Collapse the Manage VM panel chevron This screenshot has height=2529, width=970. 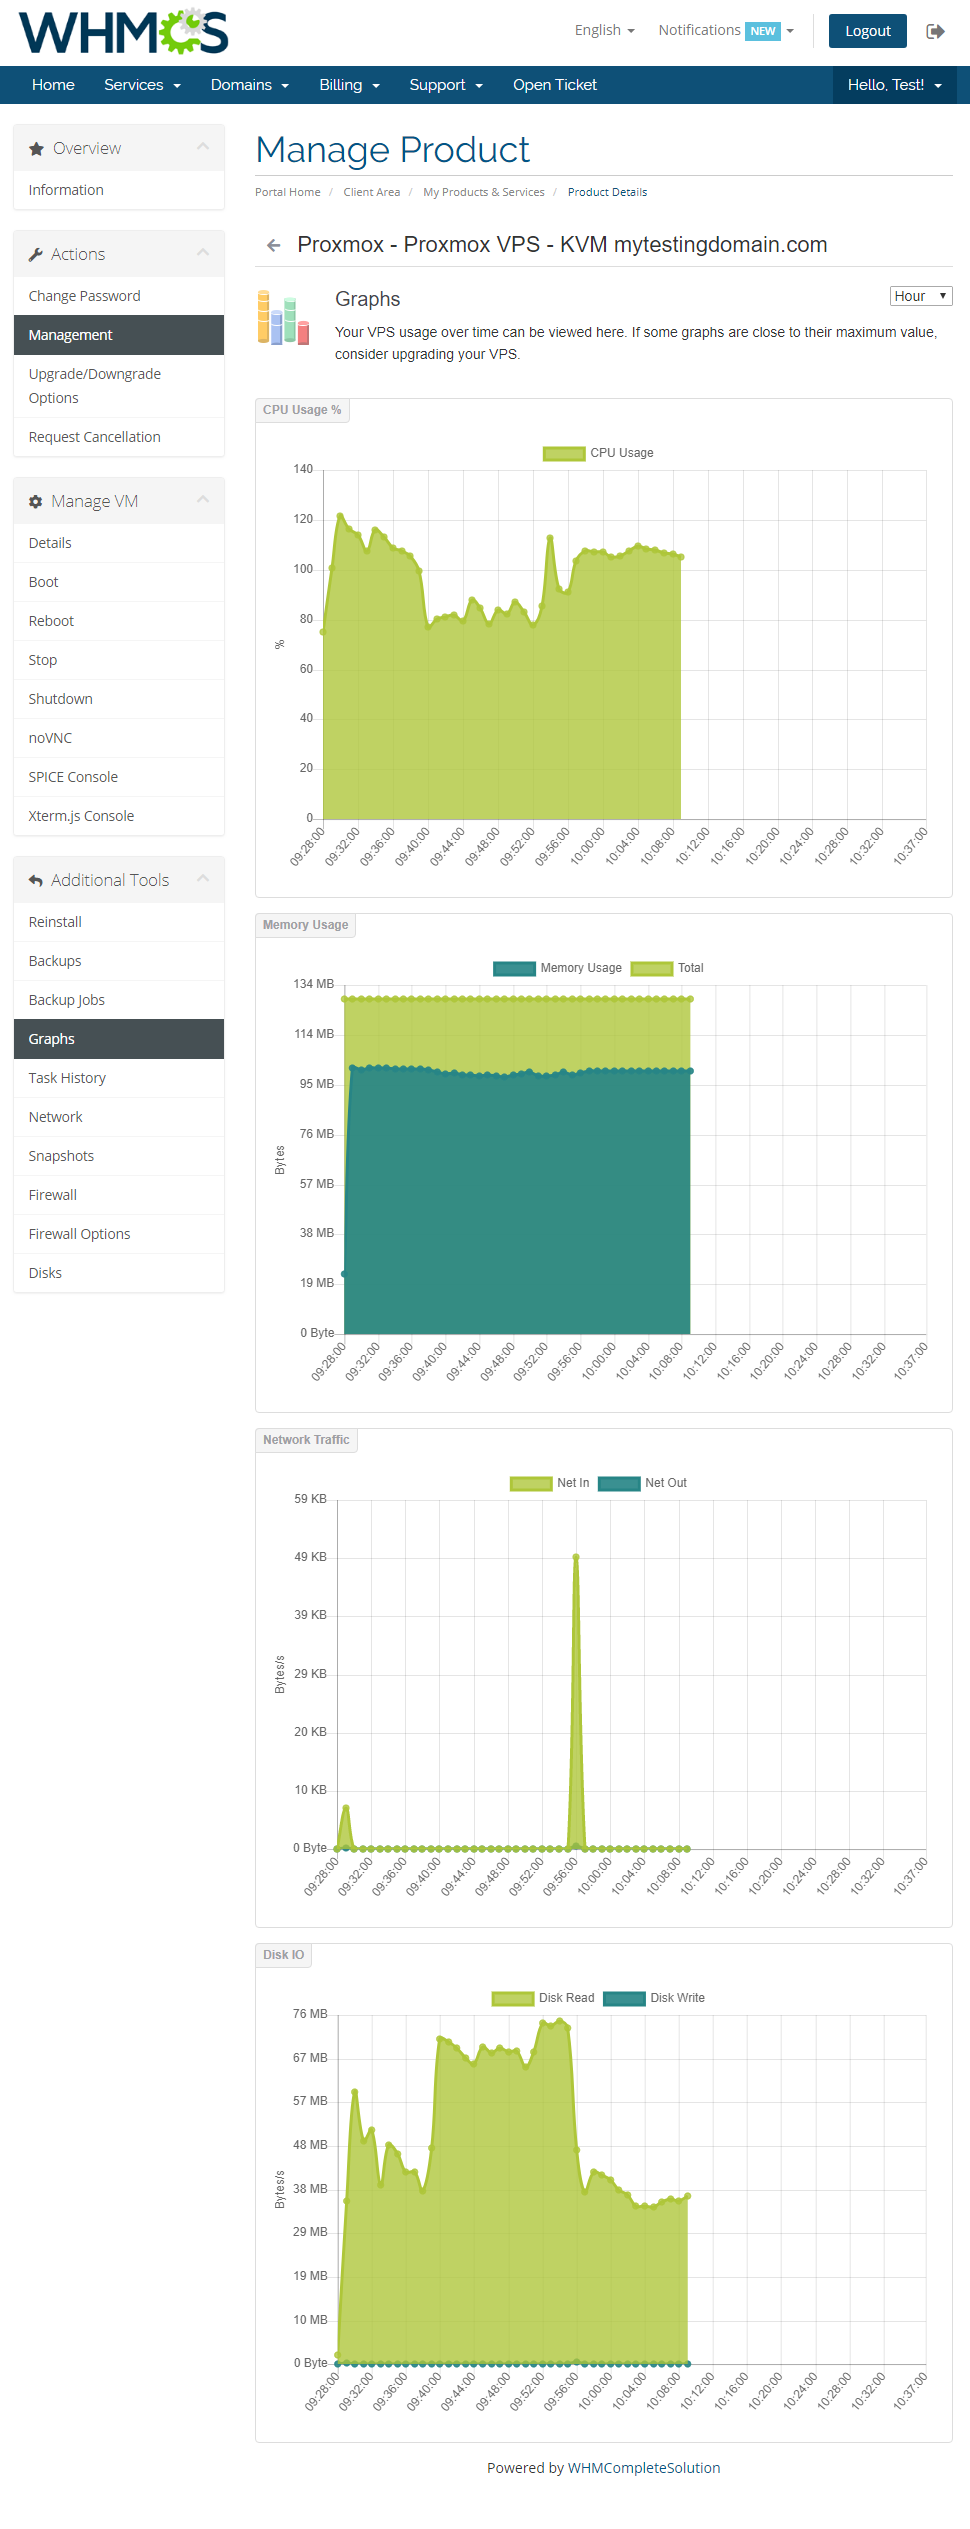[x=203, y=500]
